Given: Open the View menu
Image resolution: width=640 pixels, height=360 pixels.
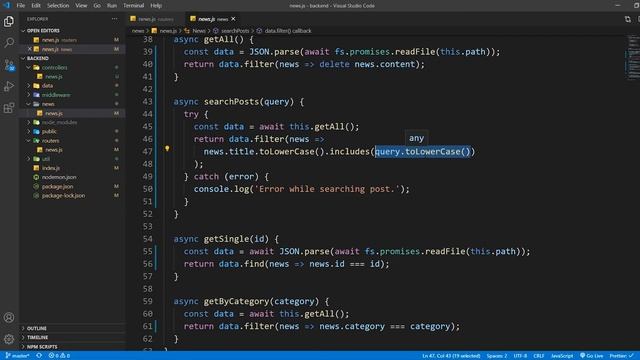Looking at the screenshot, I should pyautogui.click(x=81, y=5).
